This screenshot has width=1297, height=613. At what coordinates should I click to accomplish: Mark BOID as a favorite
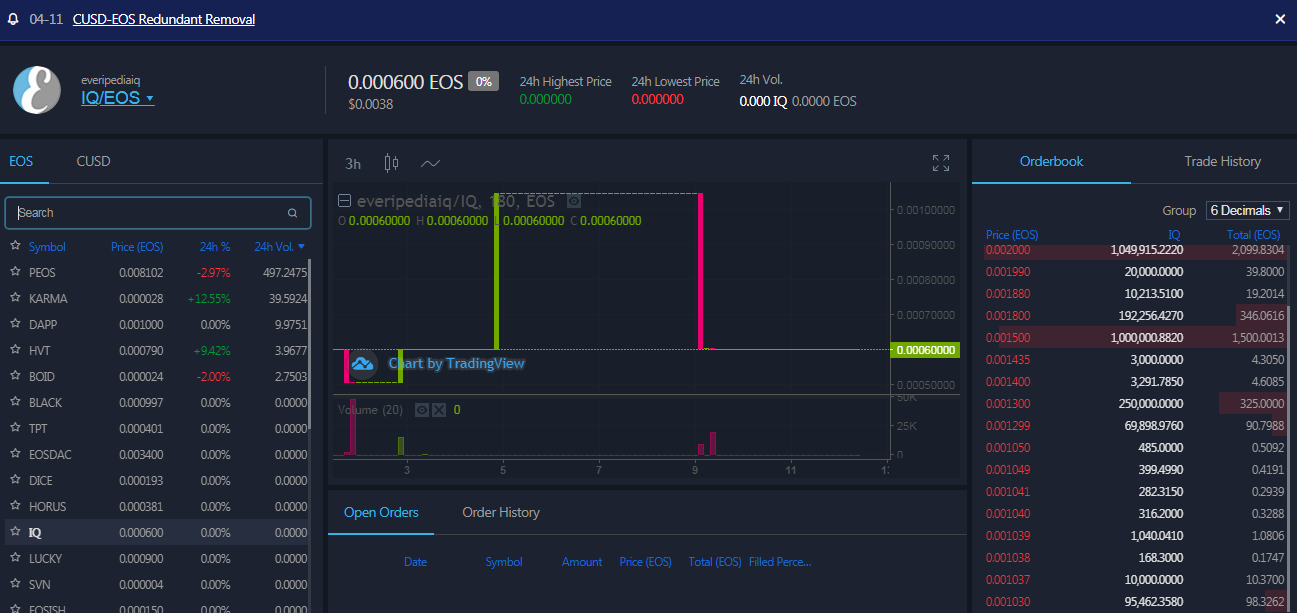click(x=15, y=376)
